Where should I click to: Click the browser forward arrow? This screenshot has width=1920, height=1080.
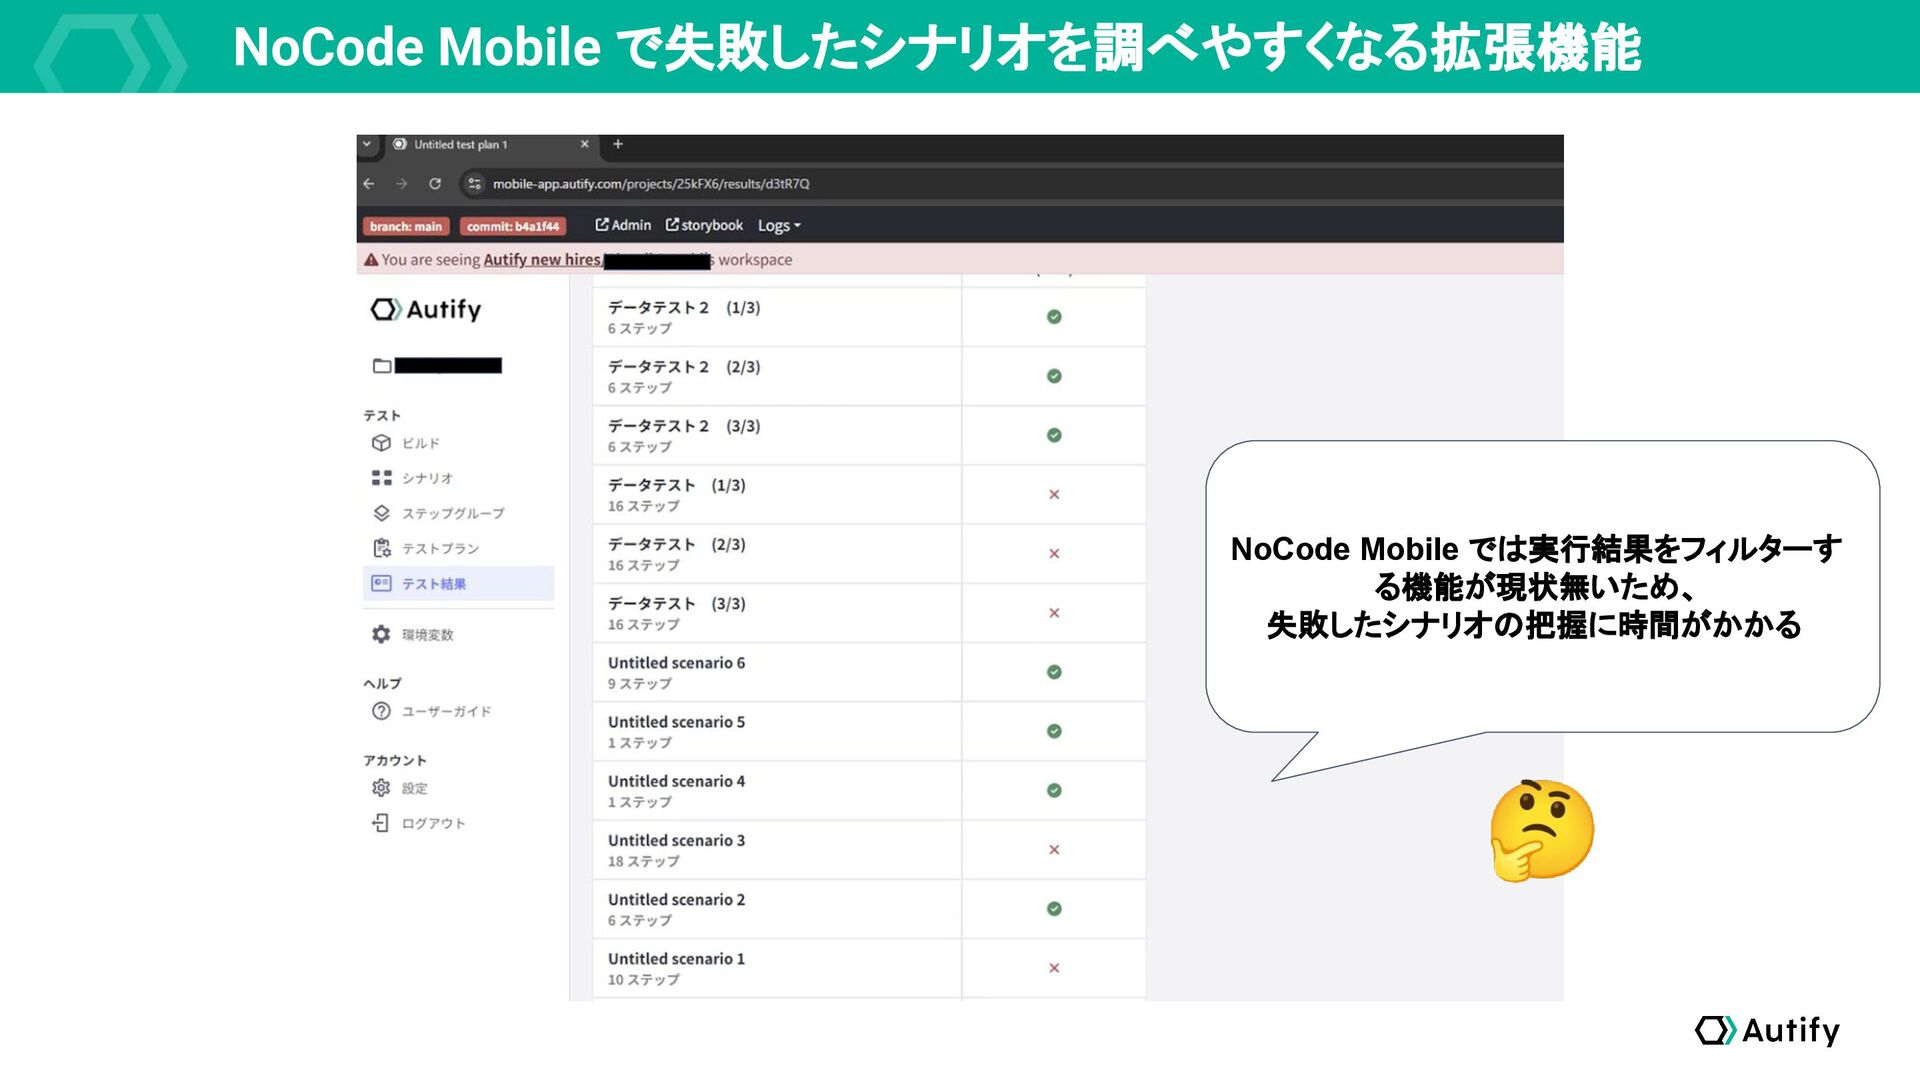402,184
